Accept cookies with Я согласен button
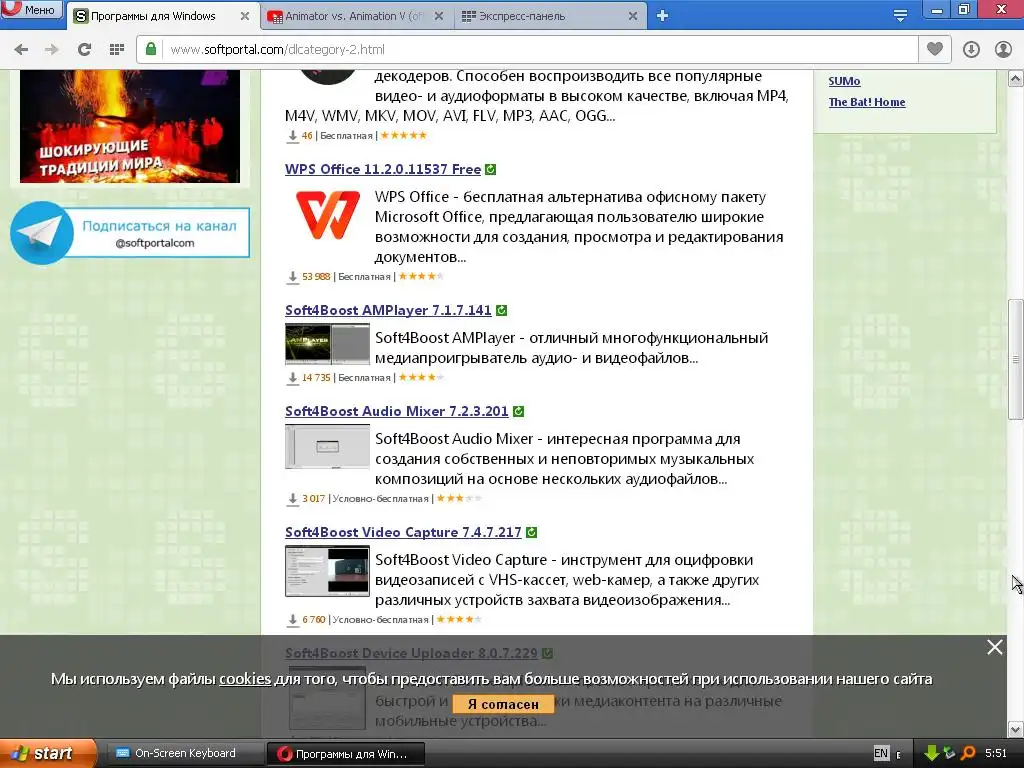 click(503, 704)
